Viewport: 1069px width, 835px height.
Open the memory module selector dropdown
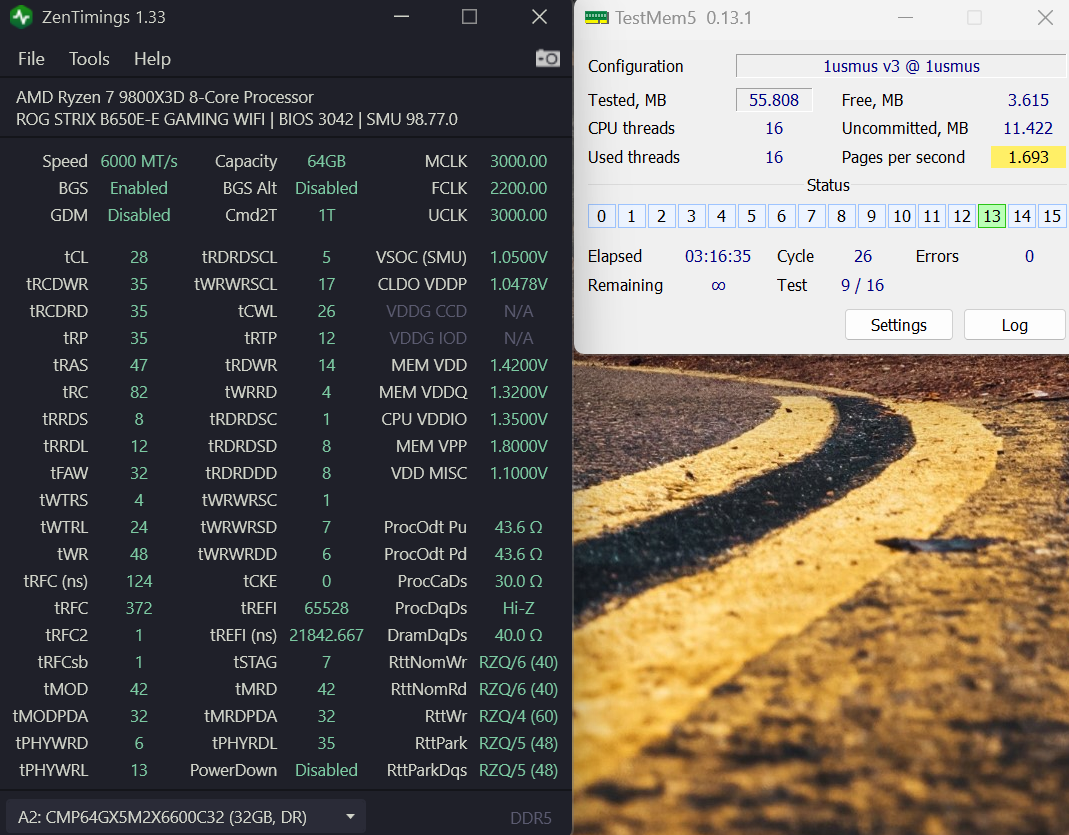pyautogui.click(x=186, y=817)
